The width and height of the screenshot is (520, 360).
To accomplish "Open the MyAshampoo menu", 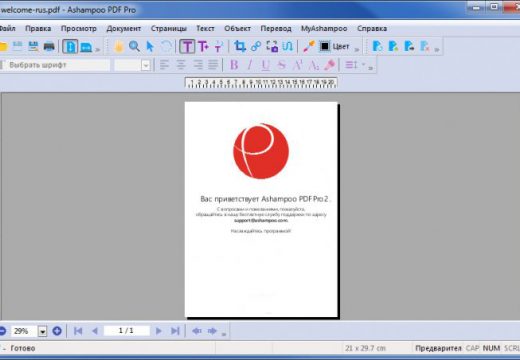I will point(324,28).
